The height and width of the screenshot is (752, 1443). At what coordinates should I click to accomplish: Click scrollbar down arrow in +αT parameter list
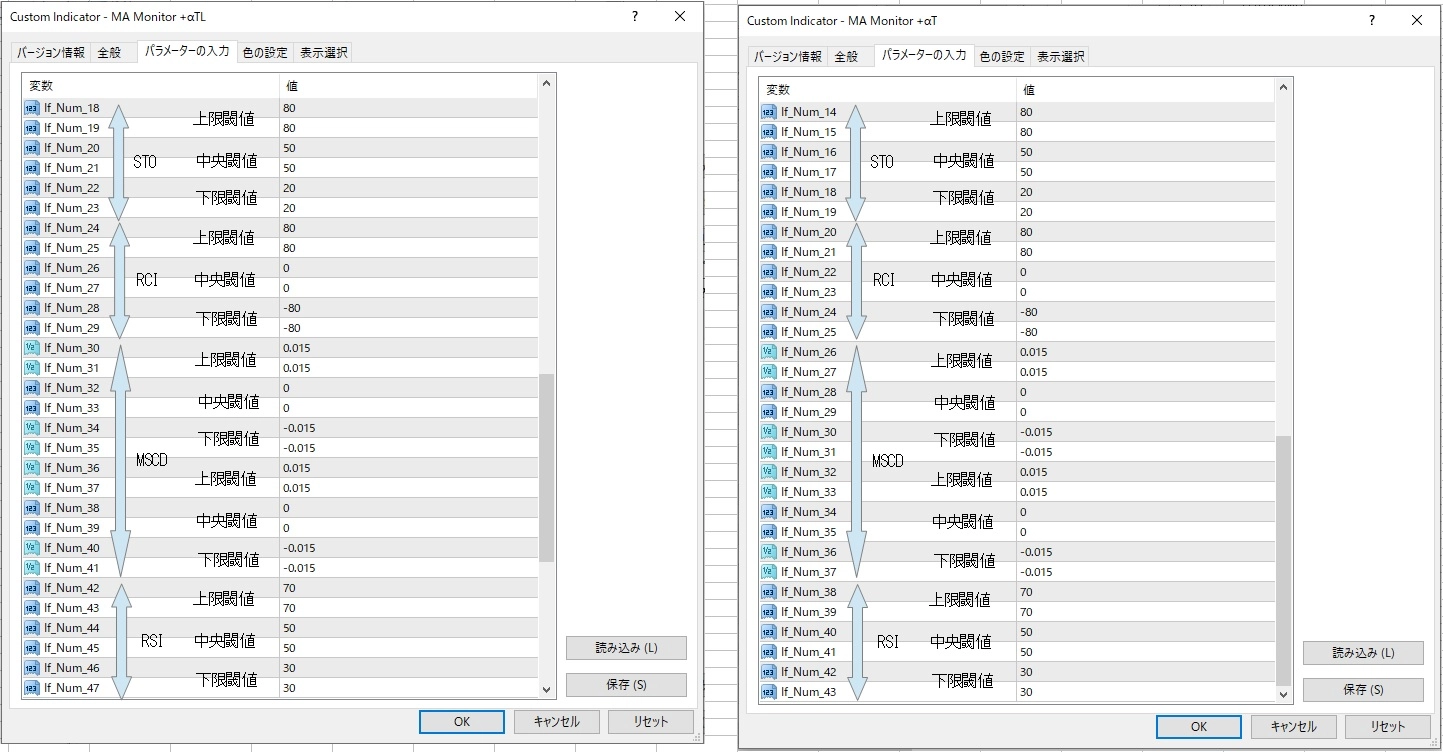click(1283, 693)
